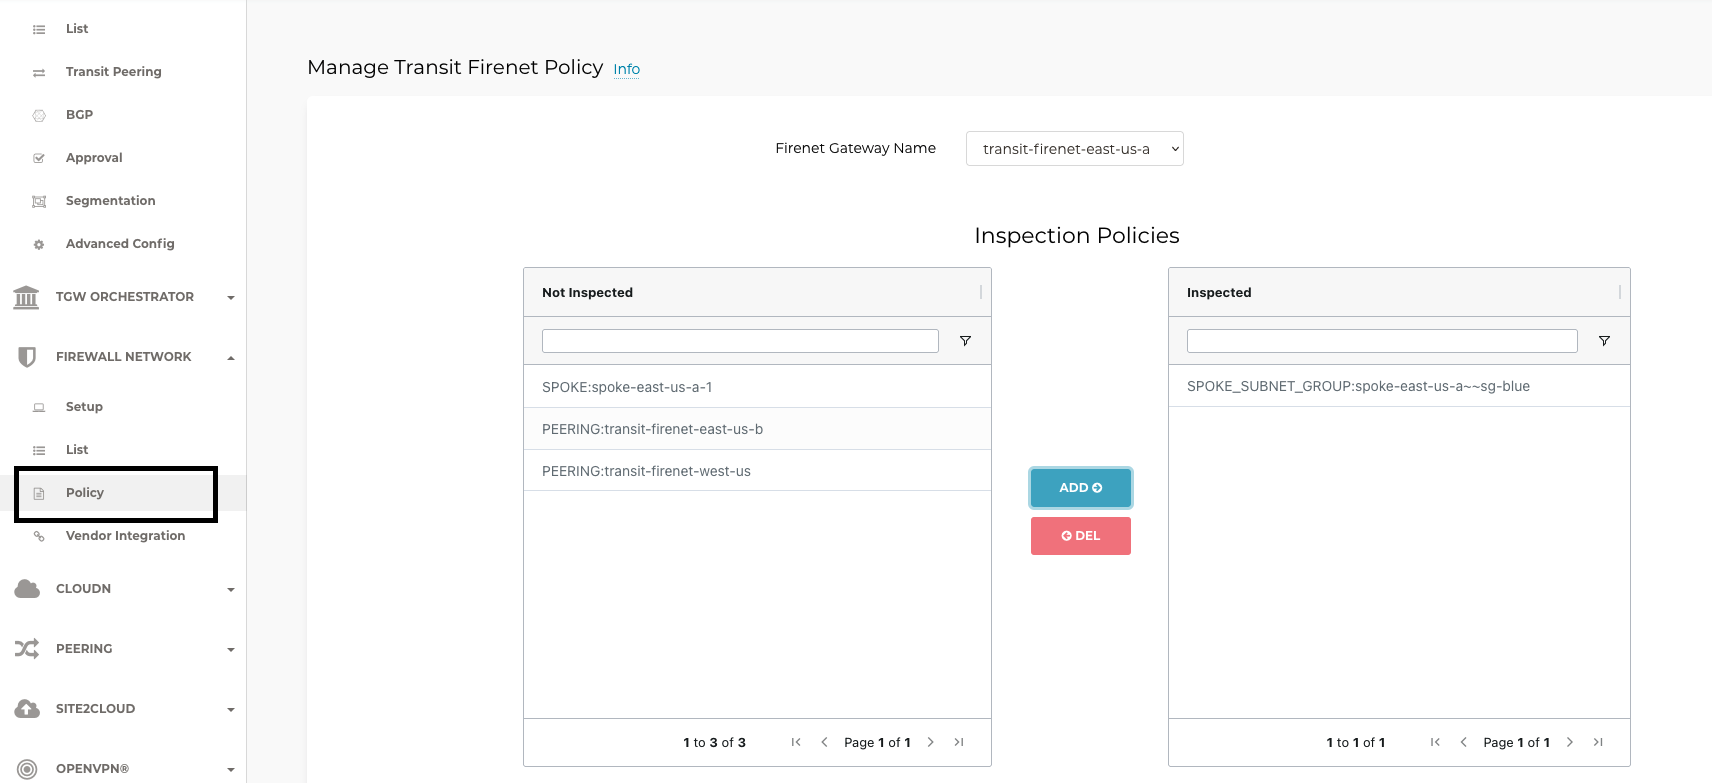The height and width of the screenshot is (783, 1712).
Task: Click the TGW Orchestrator building icon
Action: (26, 297)
